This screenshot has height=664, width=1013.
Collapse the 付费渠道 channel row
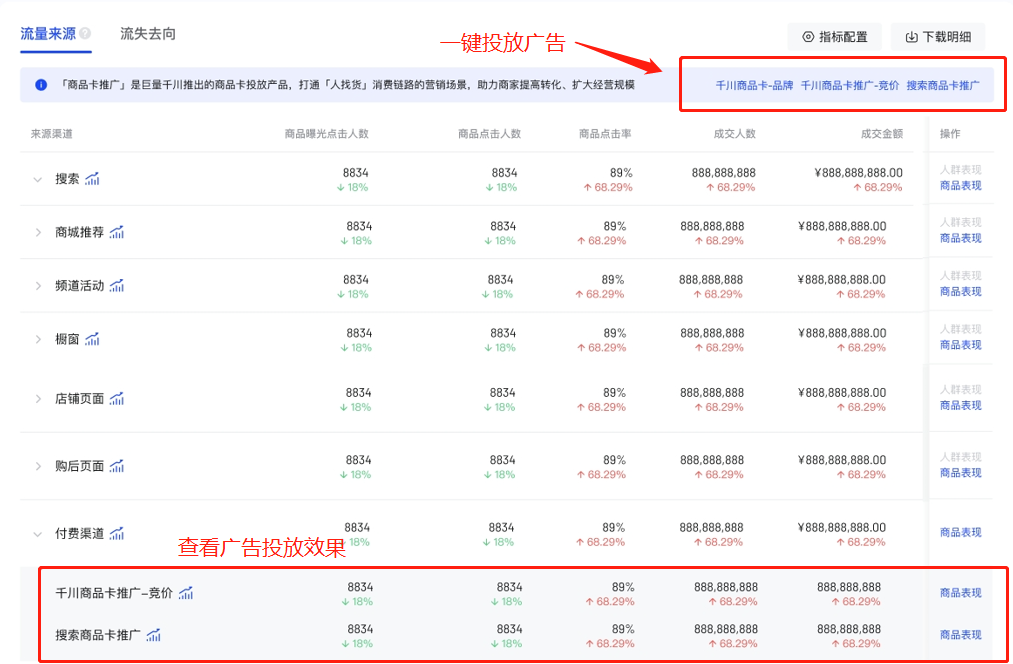tap(37, 534)
